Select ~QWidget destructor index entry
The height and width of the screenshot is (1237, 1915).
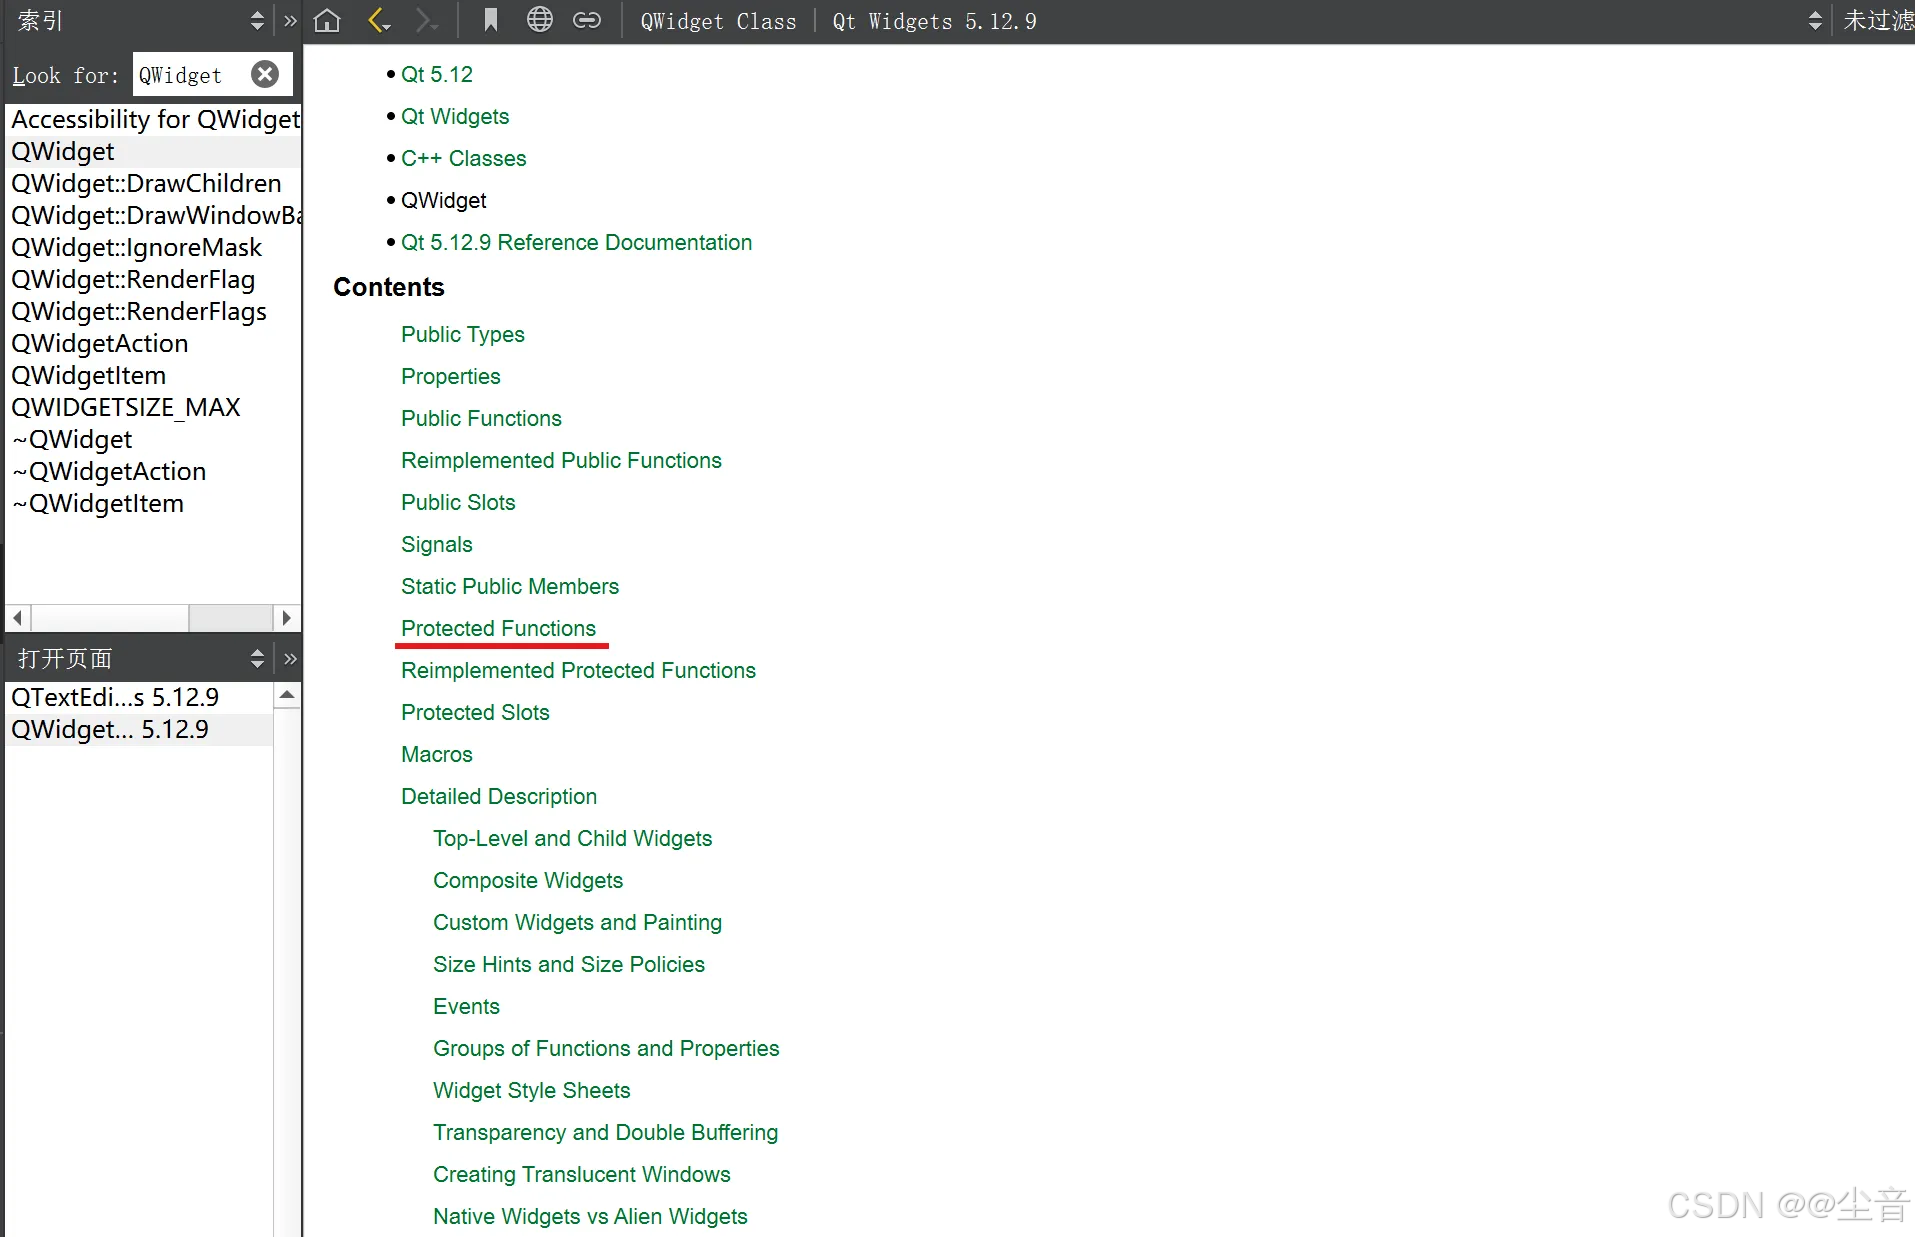click(x=155, y=439)
